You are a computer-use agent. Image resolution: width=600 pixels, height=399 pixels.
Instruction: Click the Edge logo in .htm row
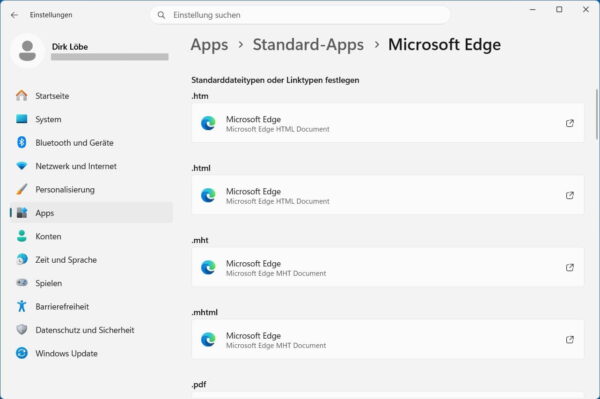point(208,123)
